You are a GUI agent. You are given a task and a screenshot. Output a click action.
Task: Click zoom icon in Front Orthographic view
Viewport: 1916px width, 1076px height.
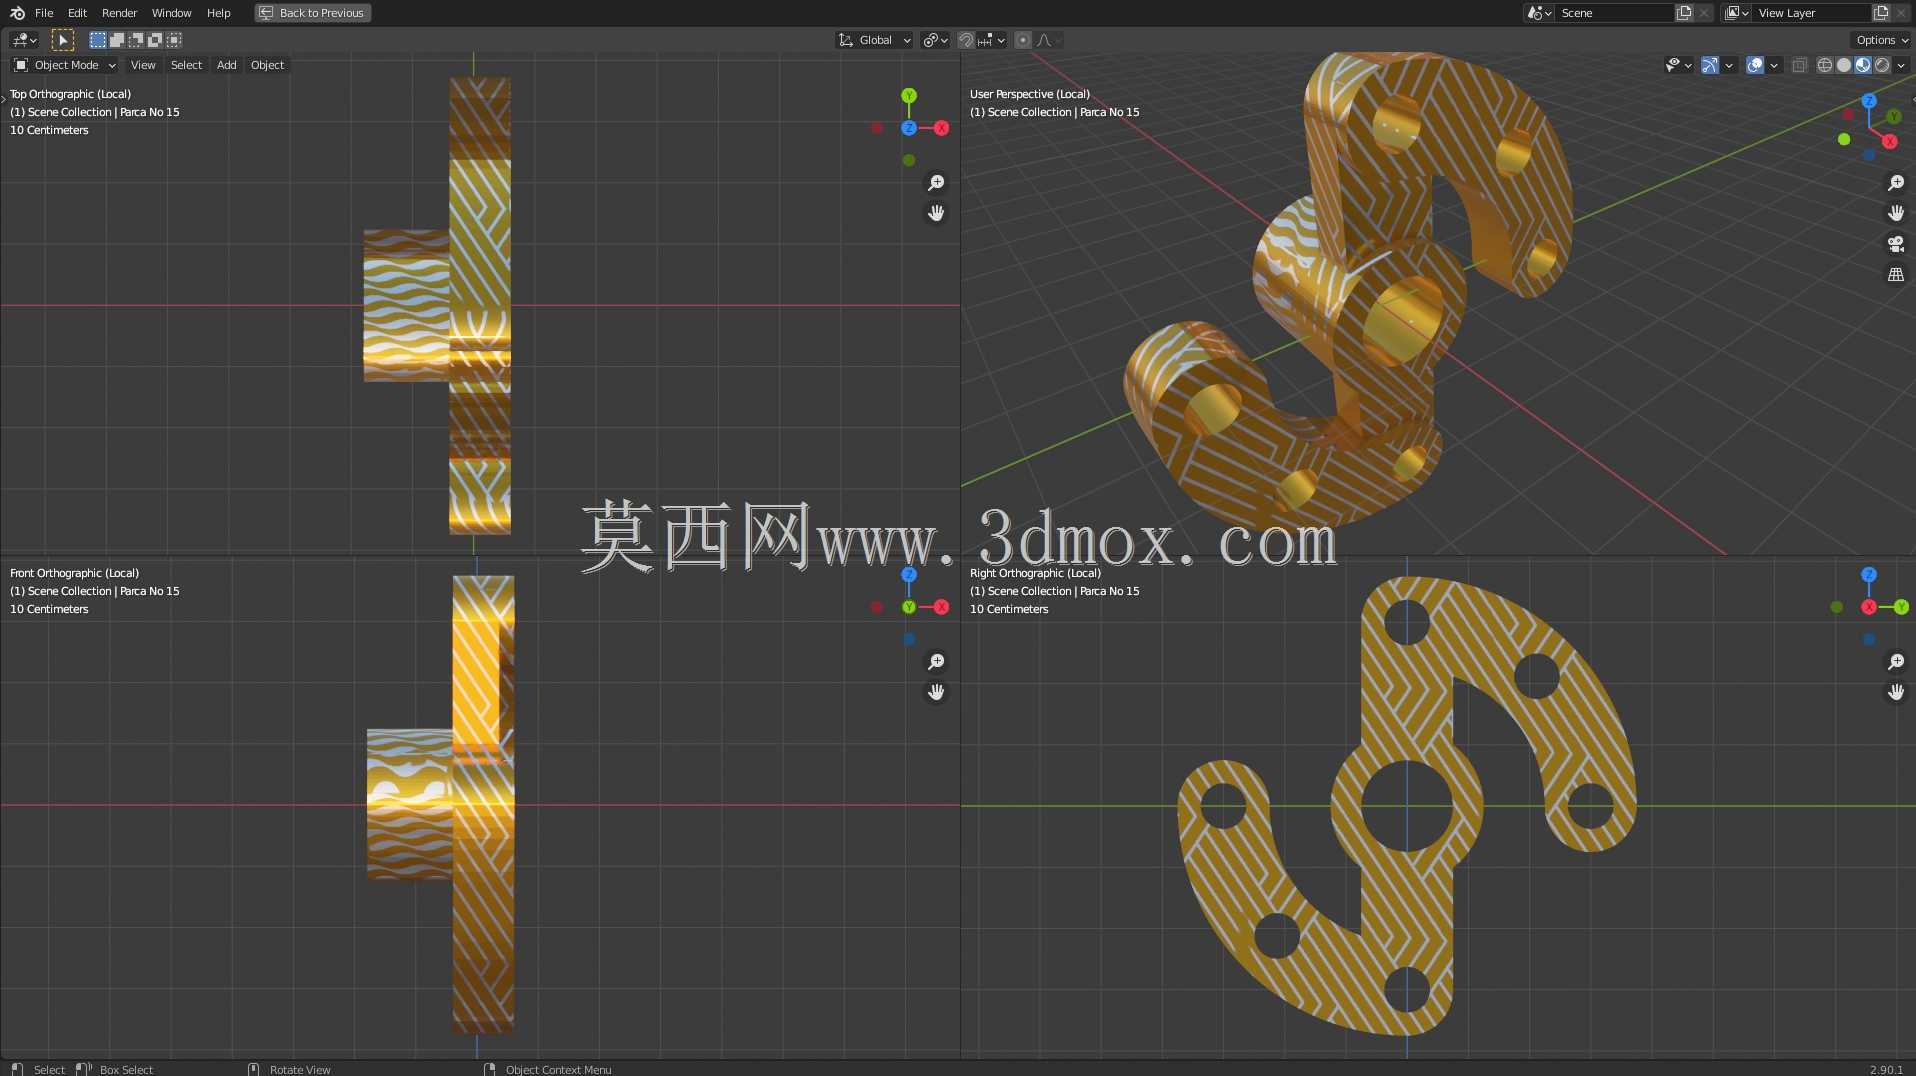coord(936,662)
